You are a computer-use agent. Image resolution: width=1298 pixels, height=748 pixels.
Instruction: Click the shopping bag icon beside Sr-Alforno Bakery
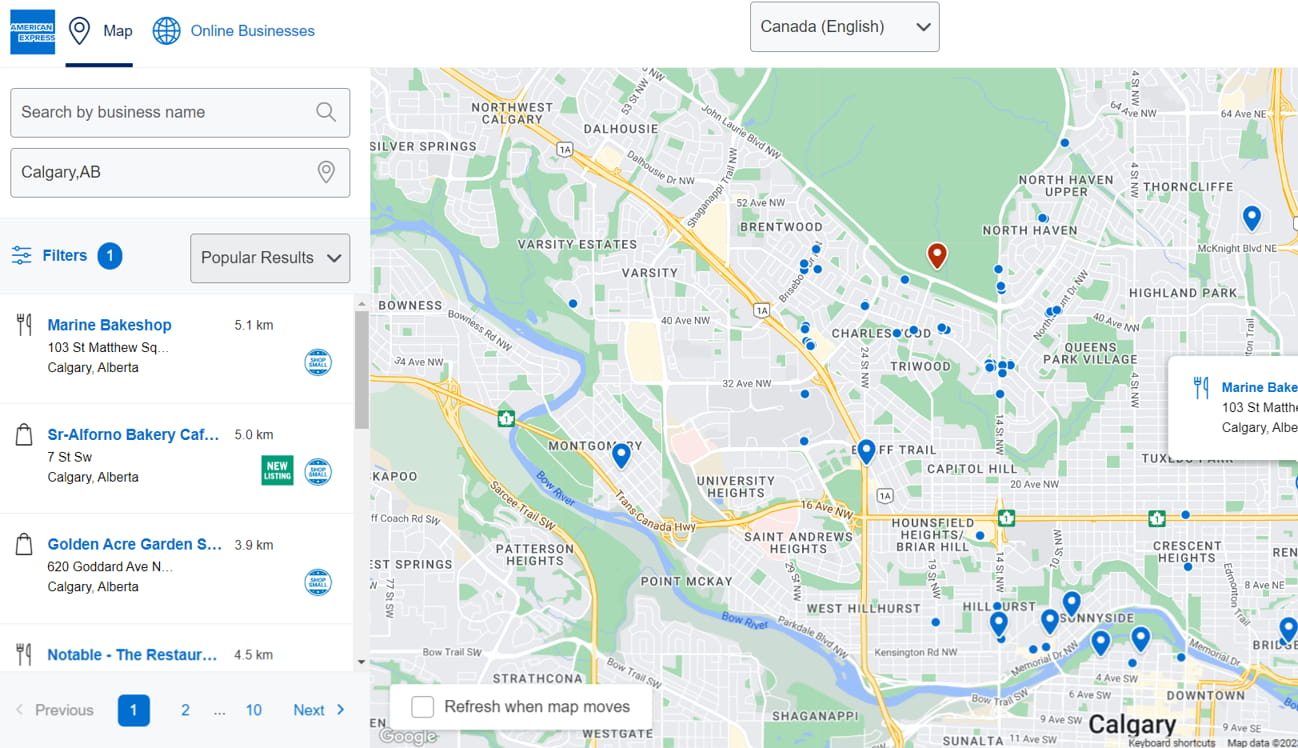click(x=24, y=434)
